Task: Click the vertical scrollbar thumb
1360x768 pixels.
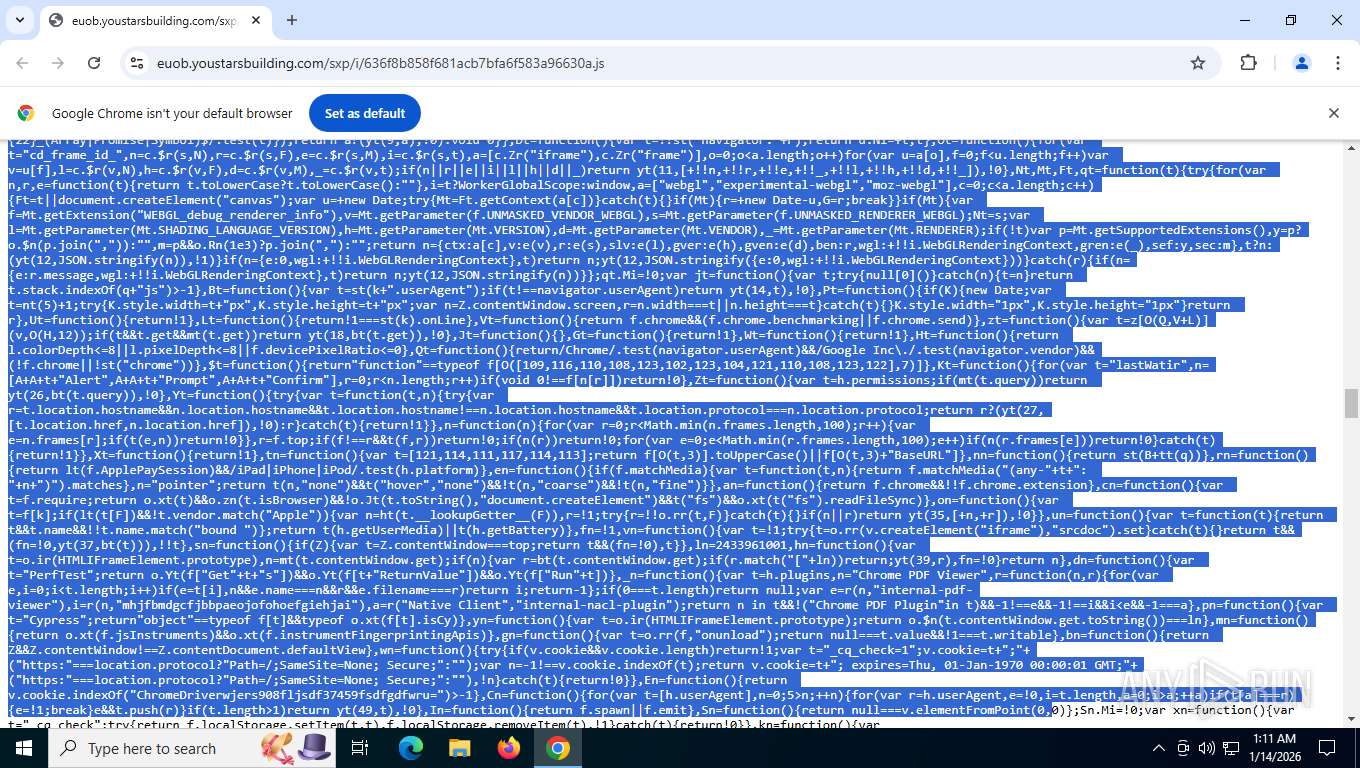Action: pos(1351,403)
